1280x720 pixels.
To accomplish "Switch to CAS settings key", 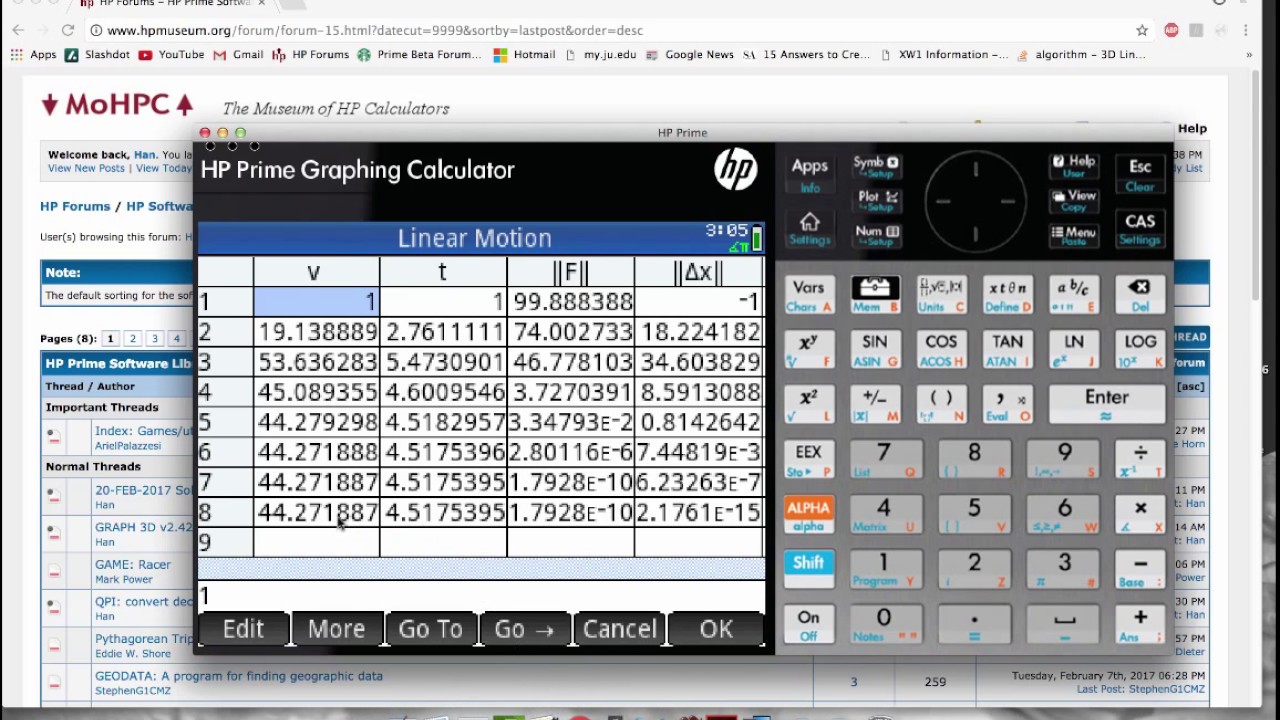I will click(x=1140, y=229).
